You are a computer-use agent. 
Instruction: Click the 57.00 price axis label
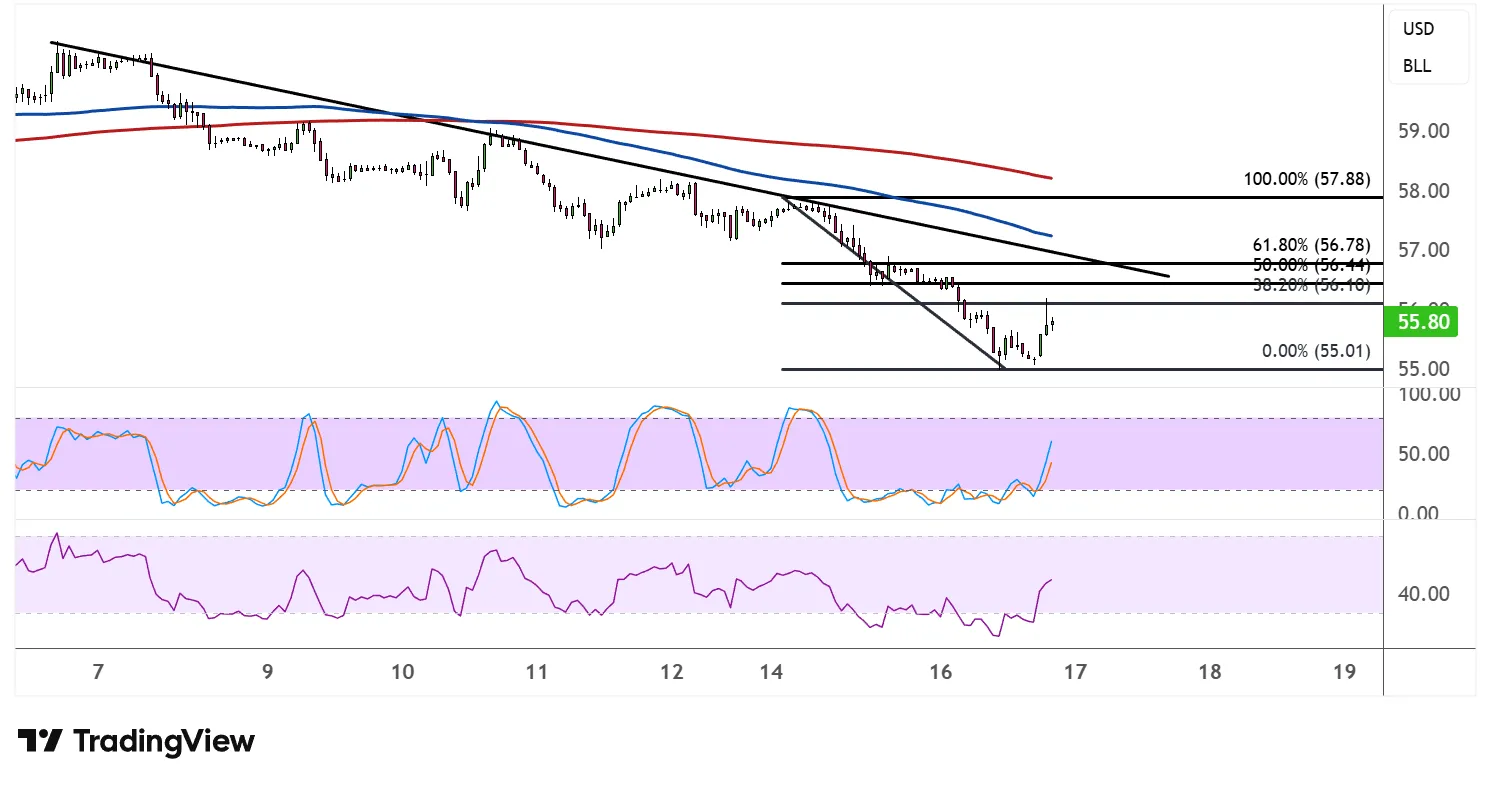coord(1424,249)
